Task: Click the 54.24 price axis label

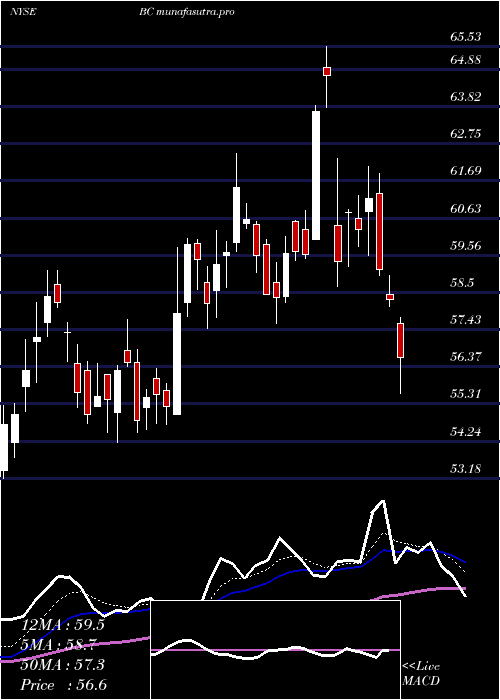Action: click(x=466, y=431)
